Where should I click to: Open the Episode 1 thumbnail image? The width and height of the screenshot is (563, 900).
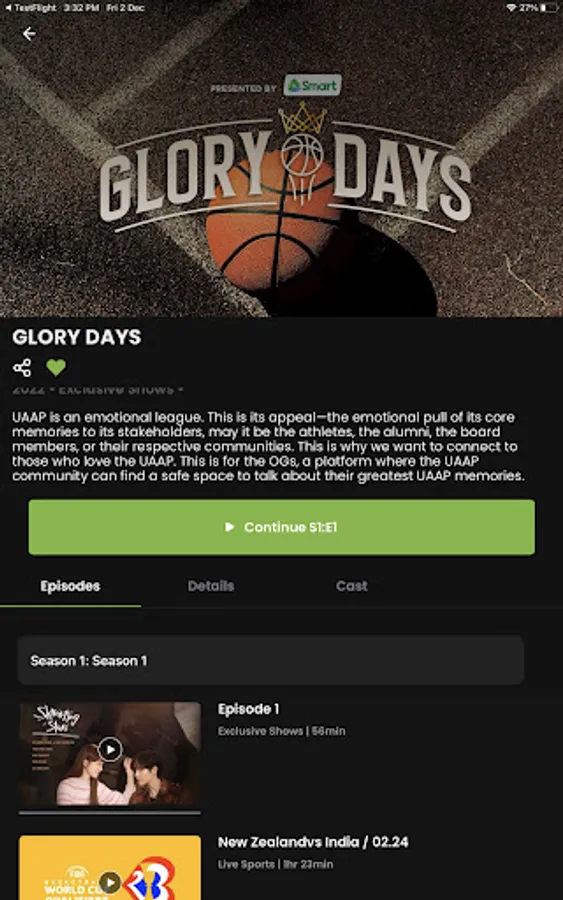click(110, 754)
